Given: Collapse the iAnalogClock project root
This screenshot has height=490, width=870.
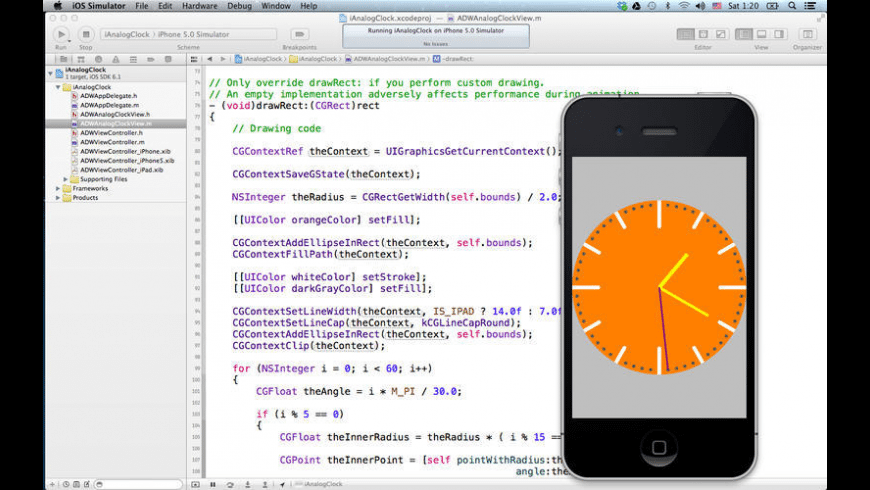Looking at the screenshot, I should click(50, 73).
